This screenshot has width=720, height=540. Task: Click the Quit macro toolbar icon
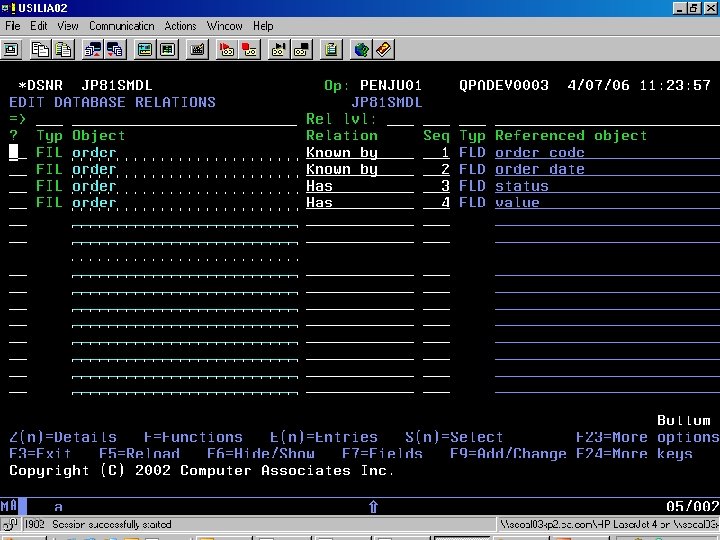(302, 50)
